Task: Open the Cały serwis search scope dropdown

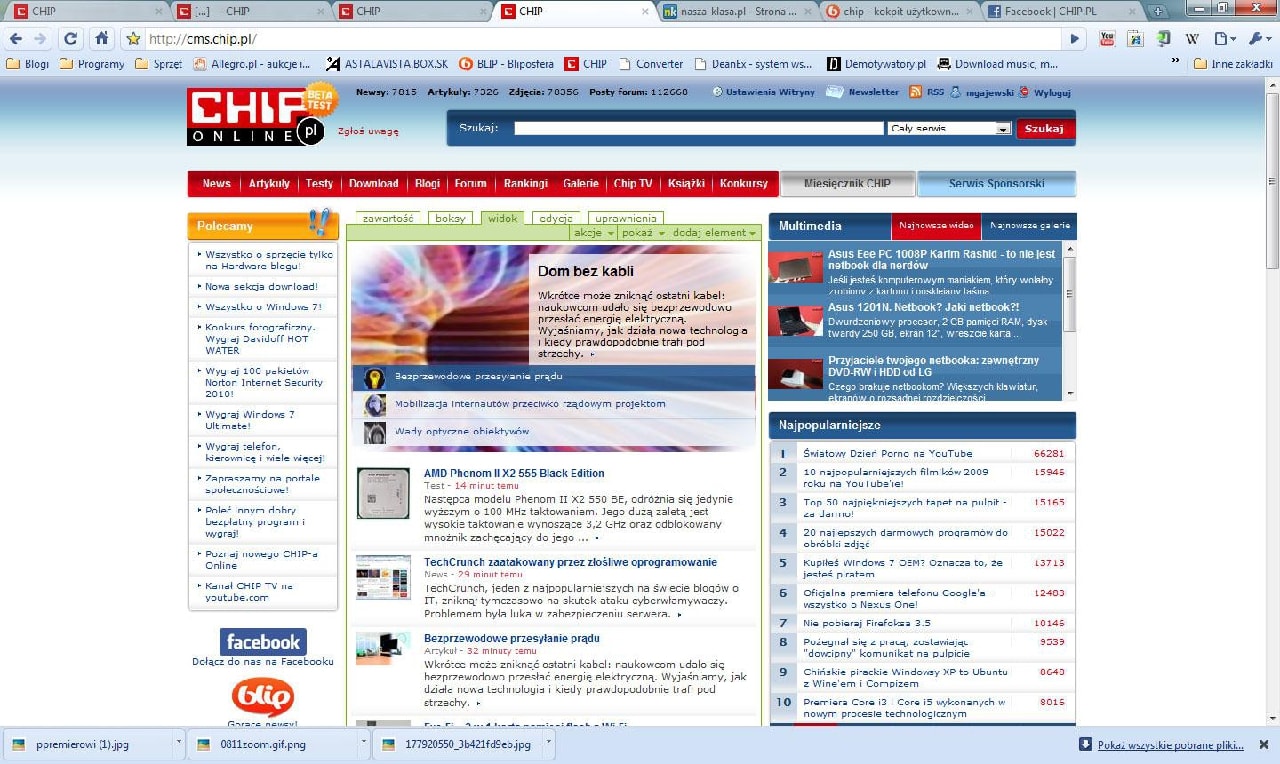Action: click(949, 129)
